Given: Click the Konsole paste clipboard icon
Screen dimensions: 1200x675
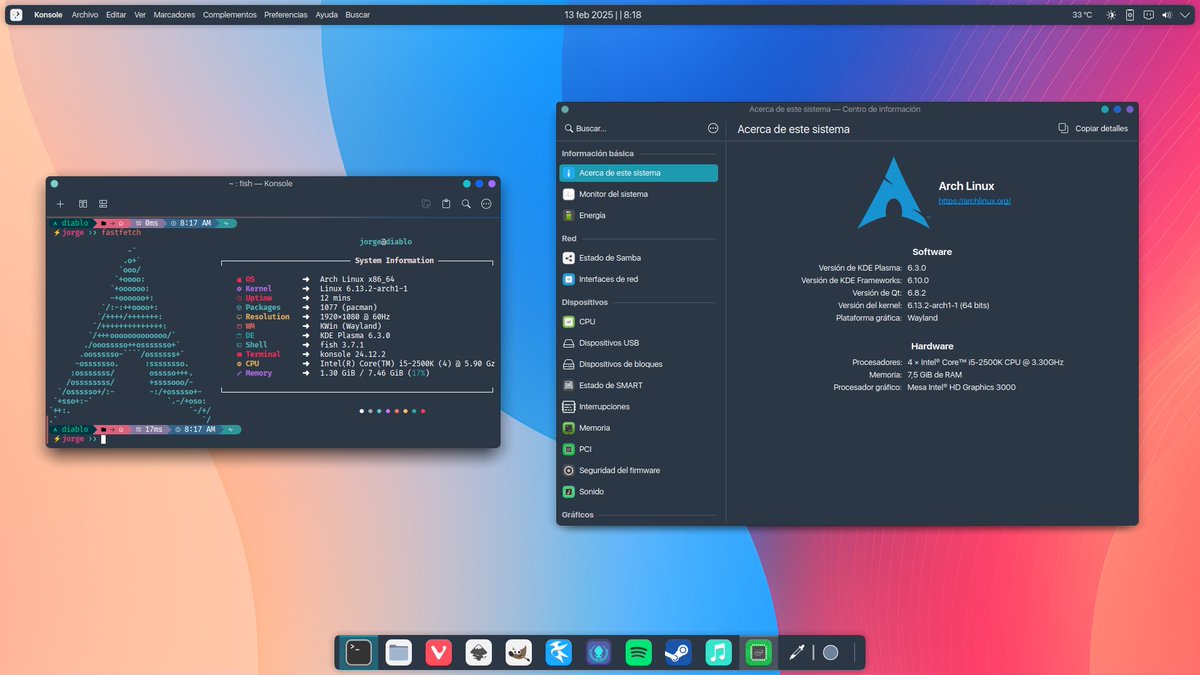Looking at the screenshot, I should point(446,204).
